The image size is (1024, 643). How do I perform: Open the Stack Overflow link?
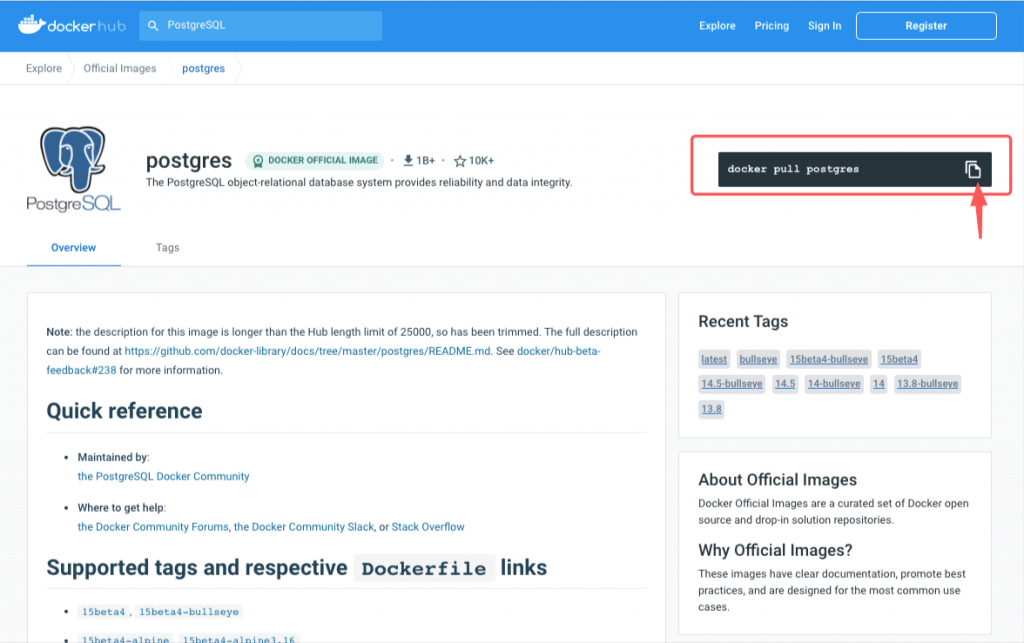point(428,527)
